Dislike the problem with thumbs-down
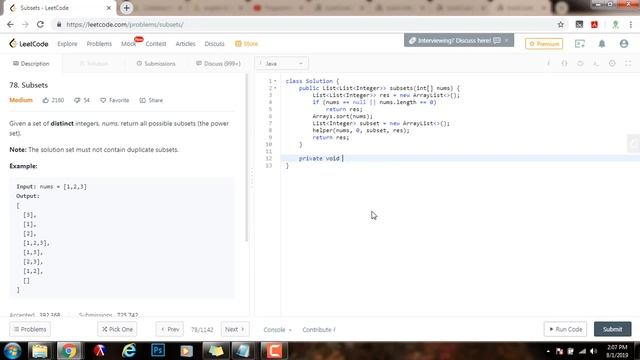The width and height of the screenshot is (640, 360). pos(77,100)
